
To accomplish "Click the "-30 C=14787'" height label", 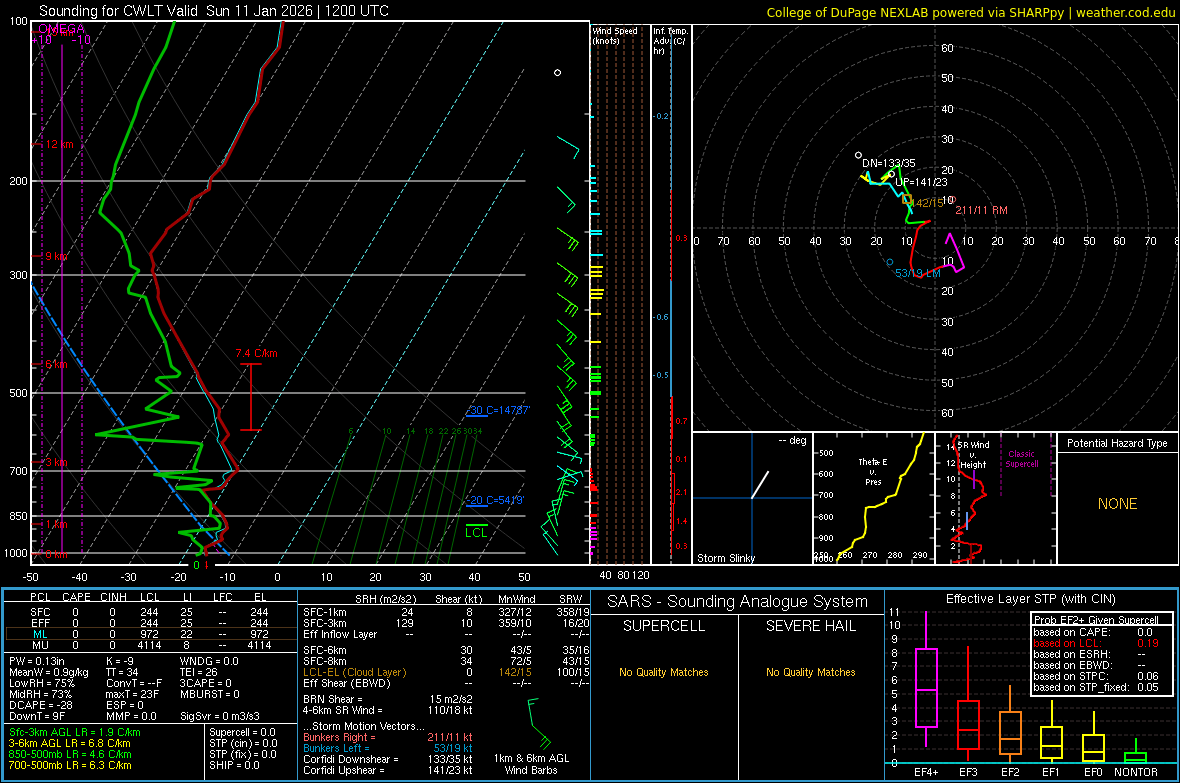I will pos(497,410).
